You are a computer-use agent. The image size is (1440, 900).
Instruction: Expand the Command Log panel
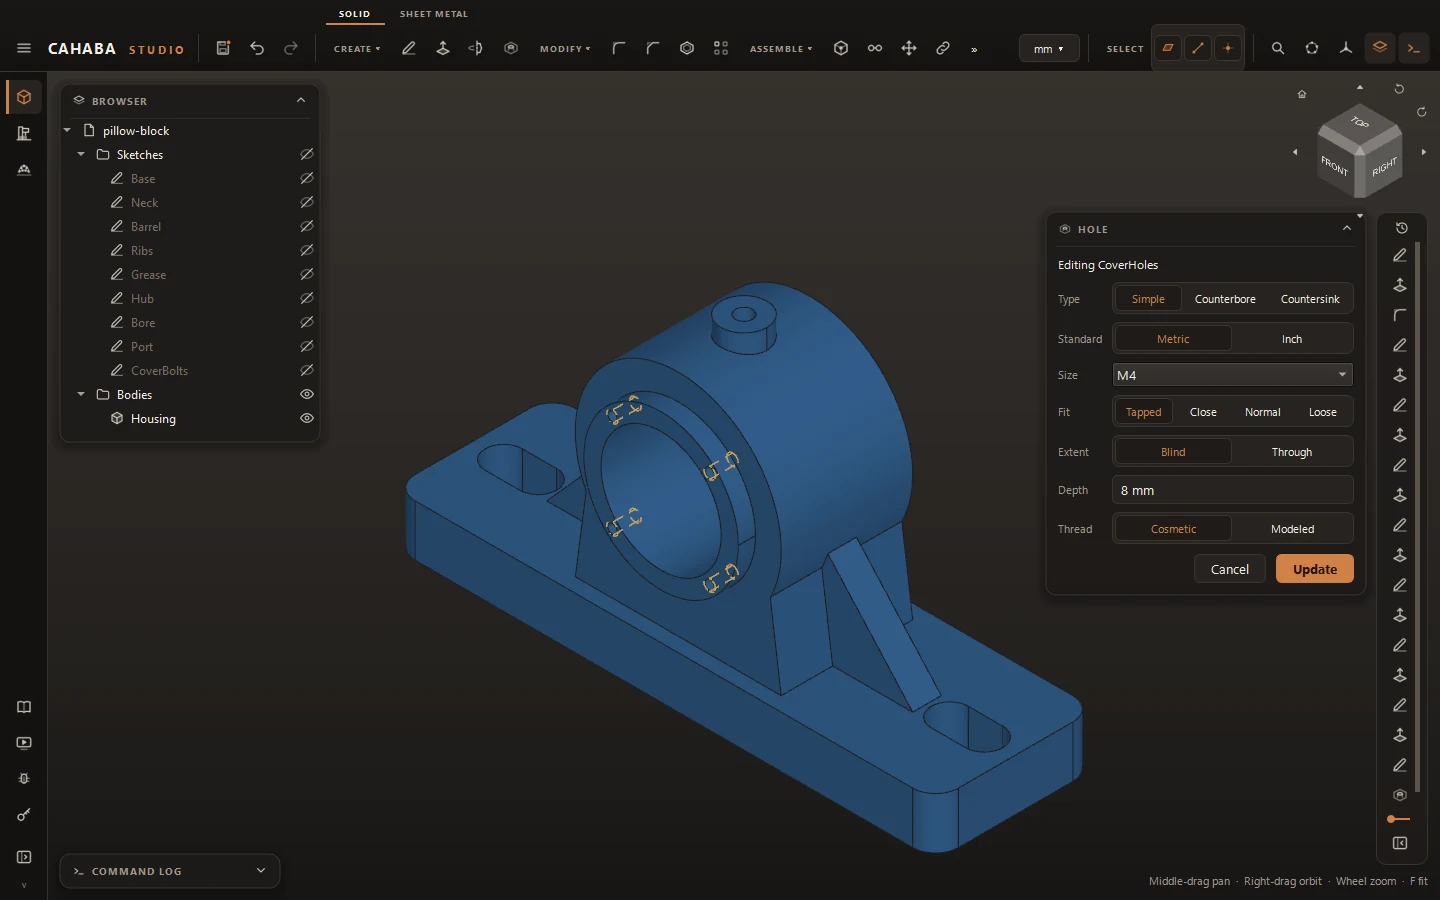tap(261, 871)
